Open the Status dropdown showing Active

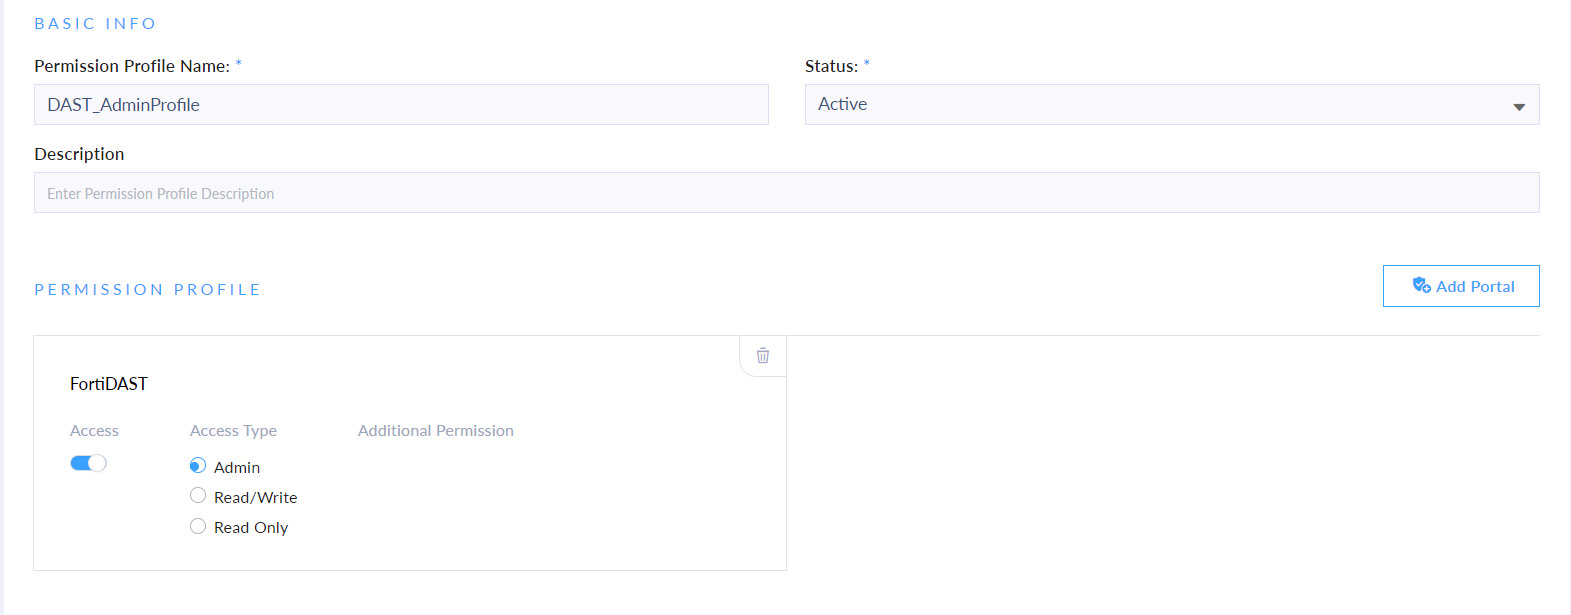coord(1160,105)
